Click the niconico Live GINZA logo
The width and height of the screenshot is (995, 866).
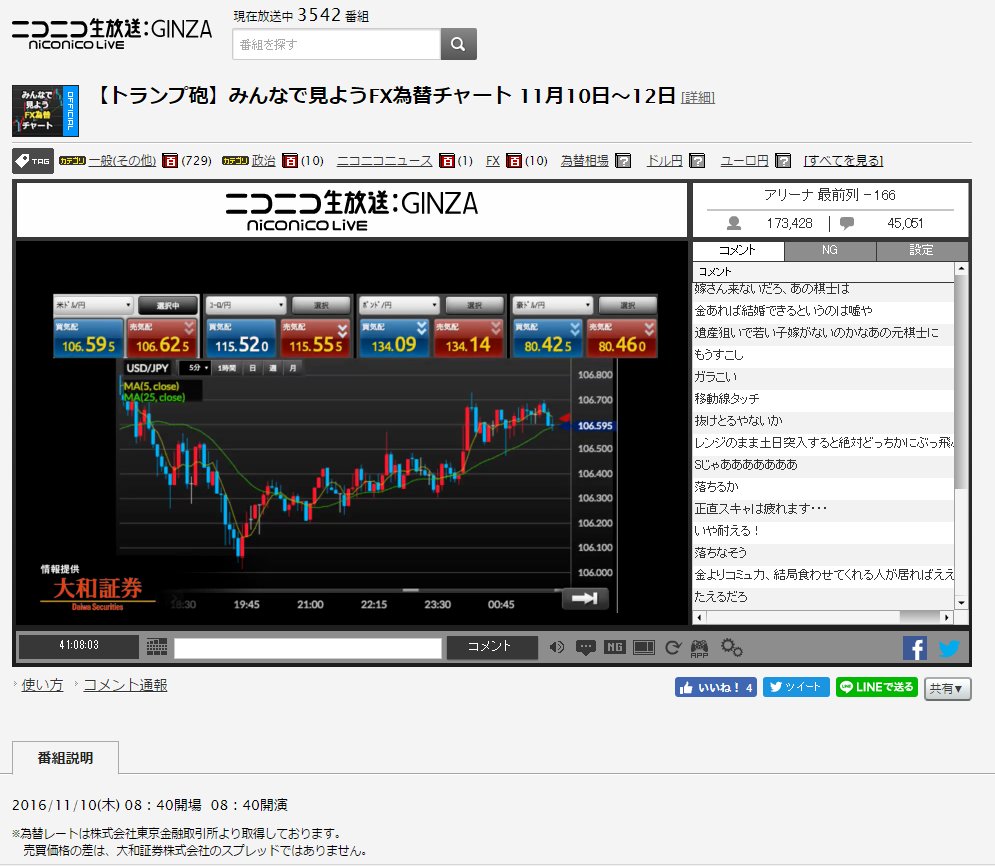[x=112, y=34]
